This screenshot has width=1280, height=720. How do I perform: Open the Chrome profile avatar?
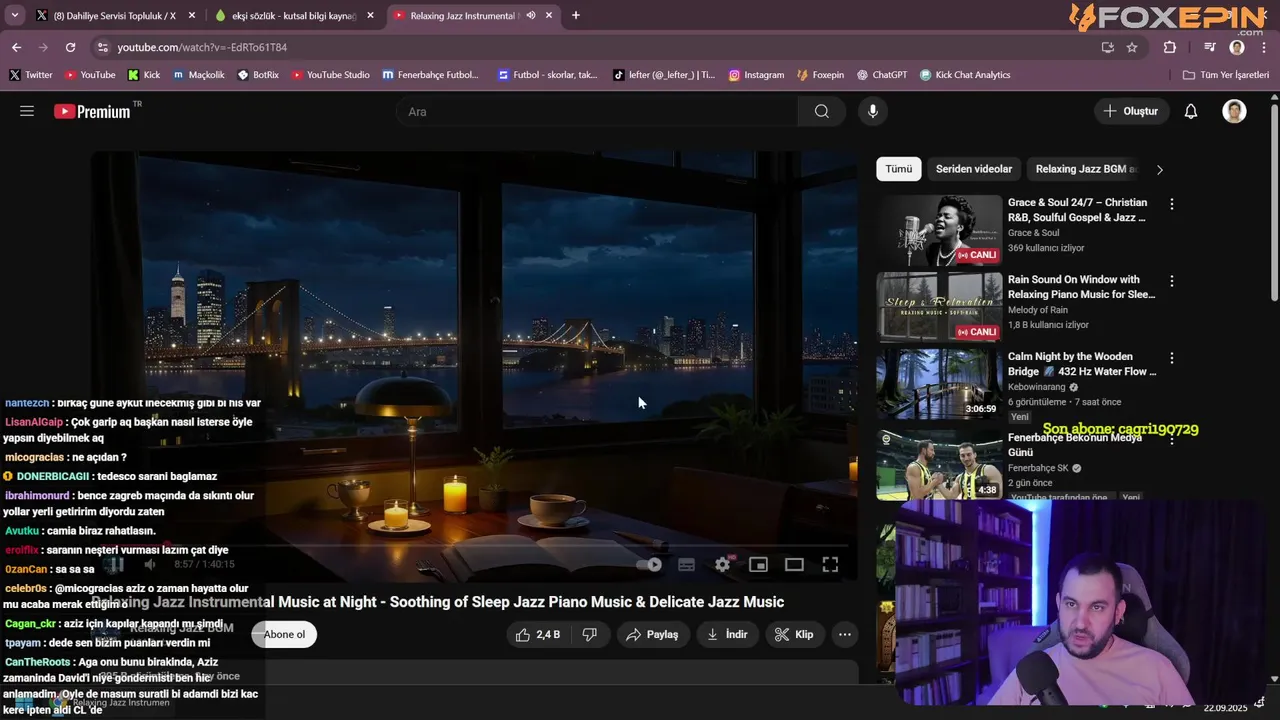point(1237,47)
